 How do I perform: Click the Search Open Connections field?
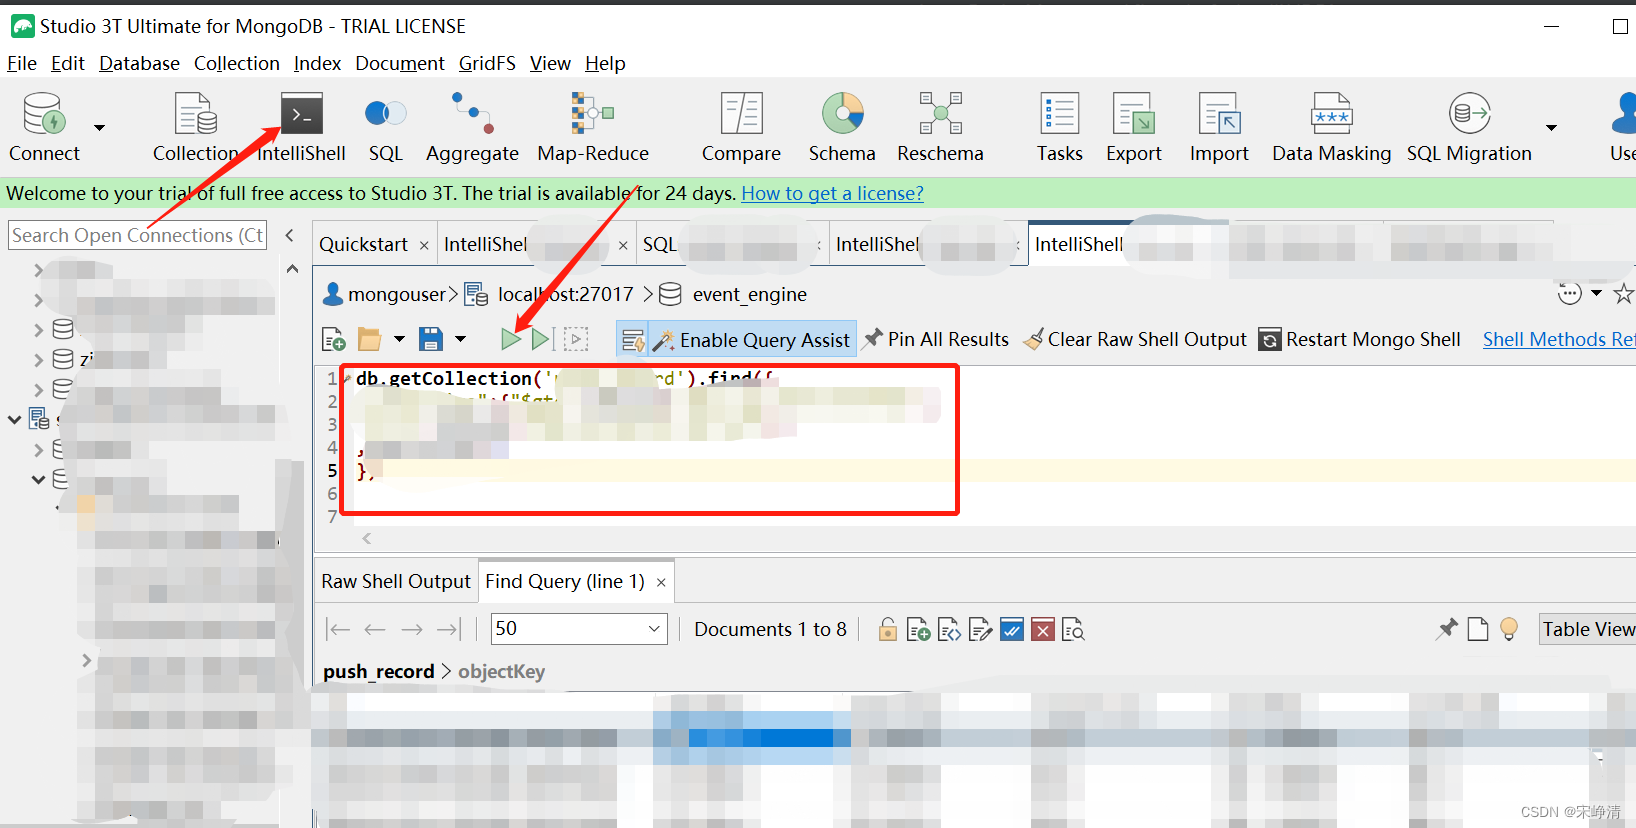(x=138, y=235)
